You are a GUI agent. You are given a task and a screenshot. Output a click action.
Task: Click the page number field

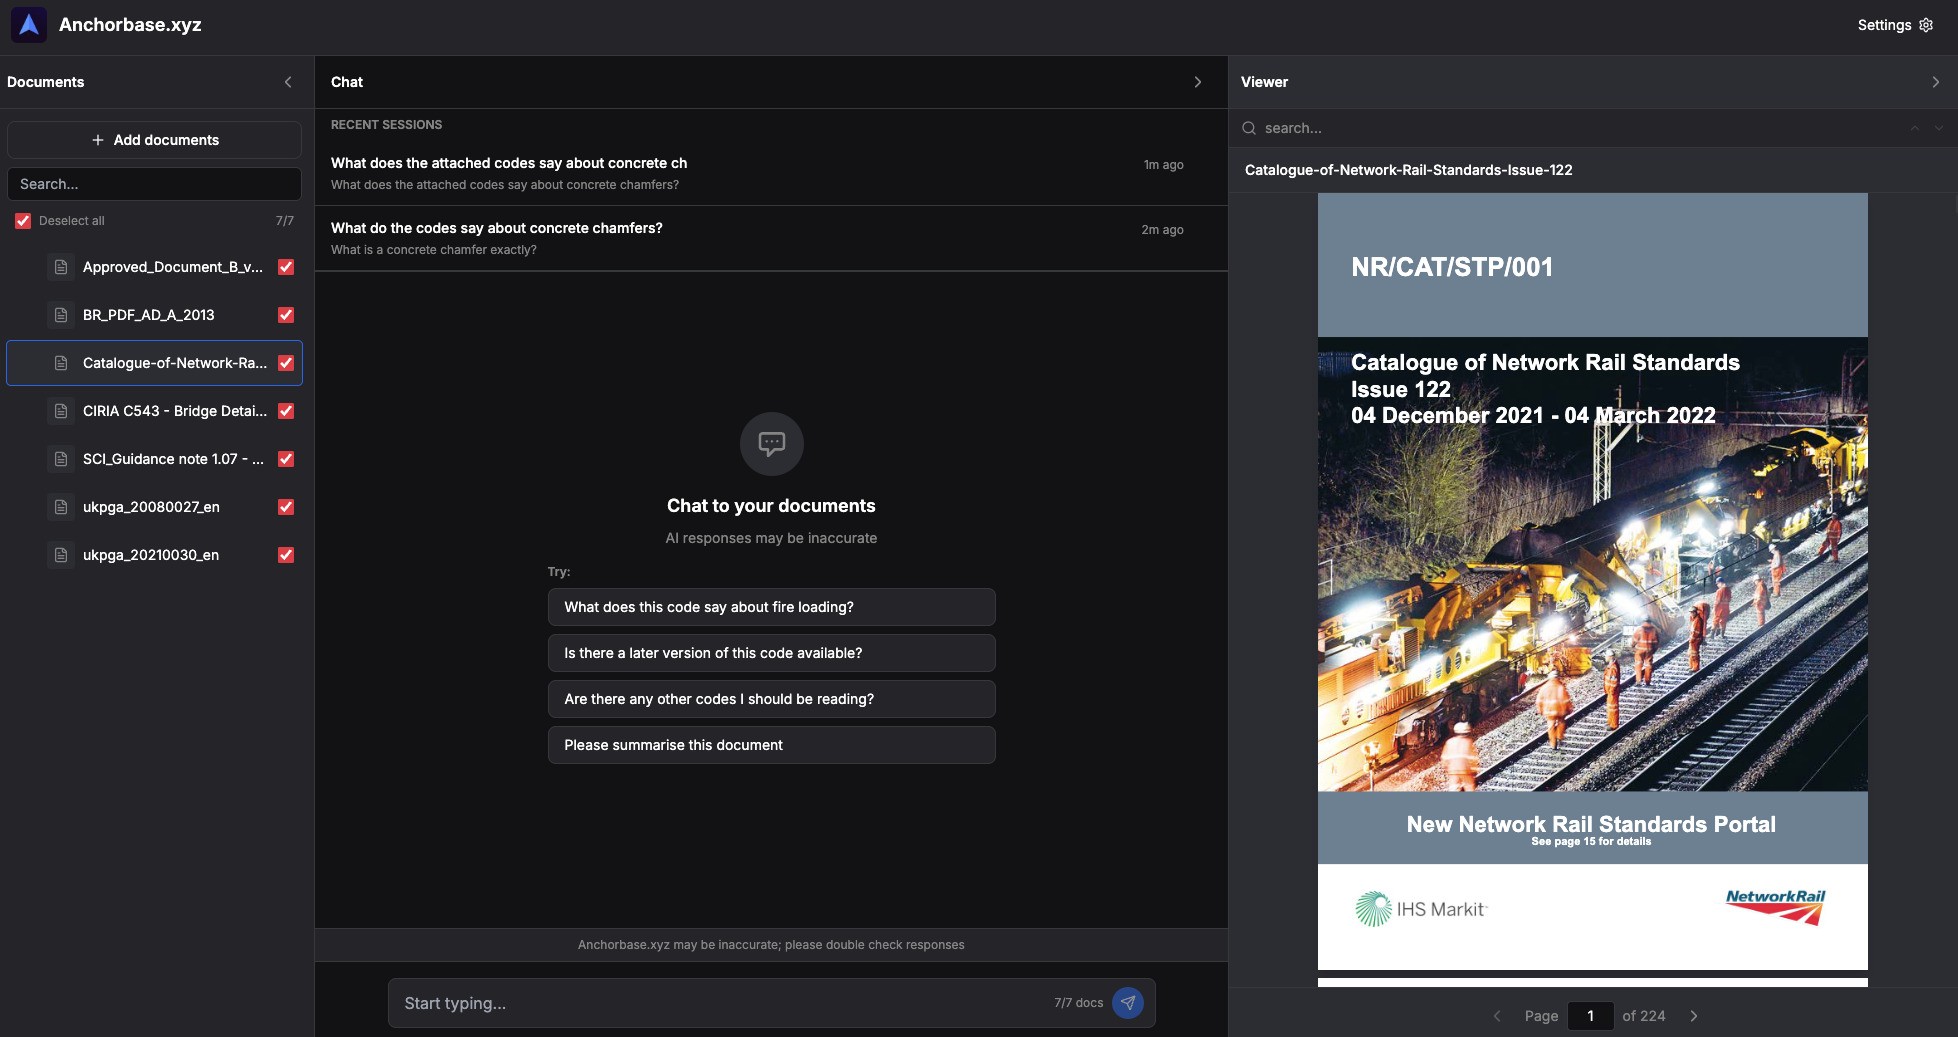(x=1590, y=1016)
